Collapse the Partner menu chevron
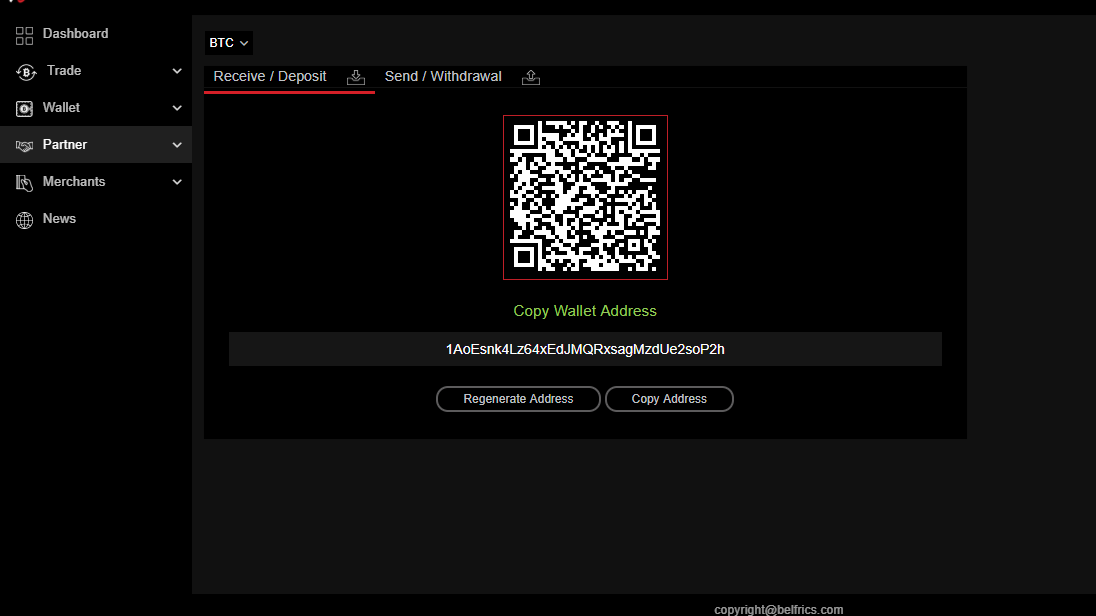1096x616 pixels. (x=177, y=144)
